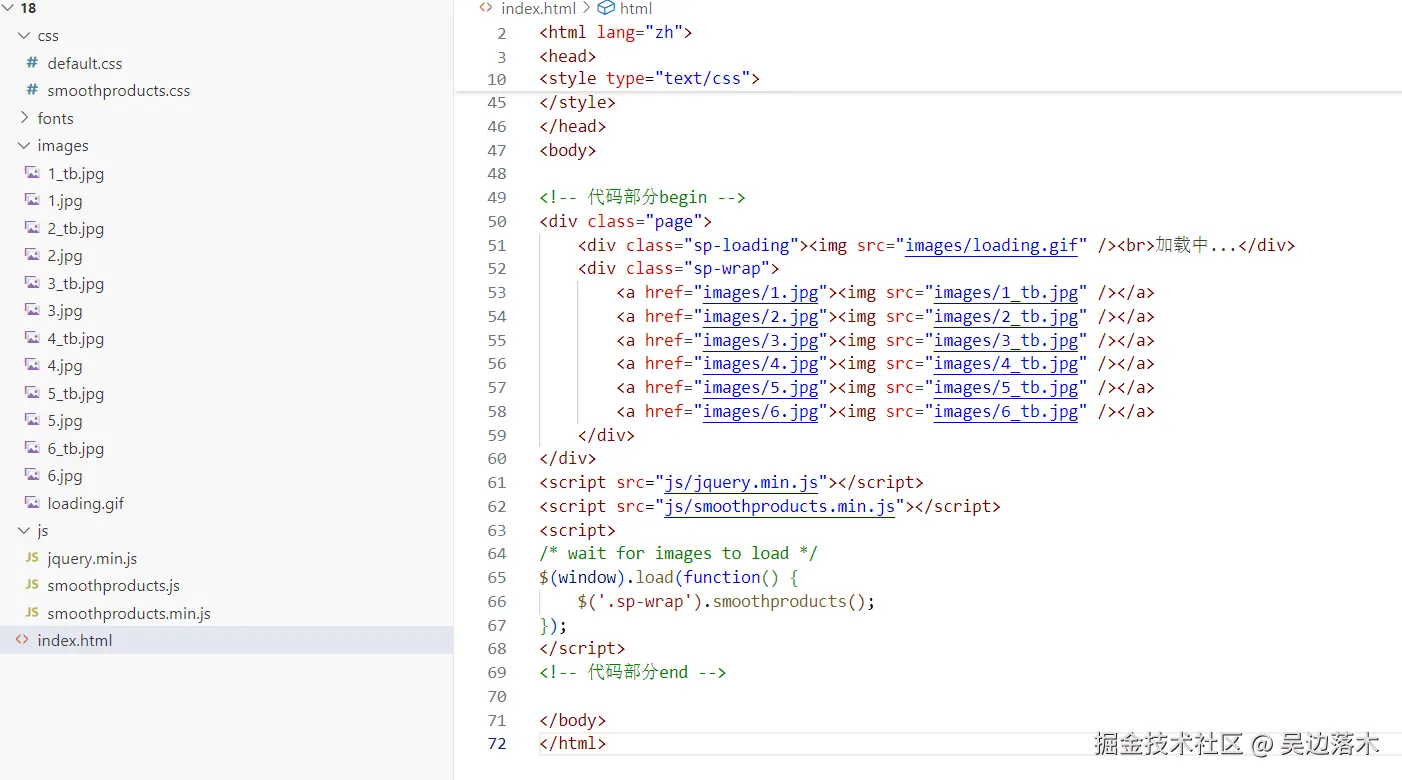The image size is (1402, 780).
Task: Click the $(window).load(function() line
Action: (668, 577)
